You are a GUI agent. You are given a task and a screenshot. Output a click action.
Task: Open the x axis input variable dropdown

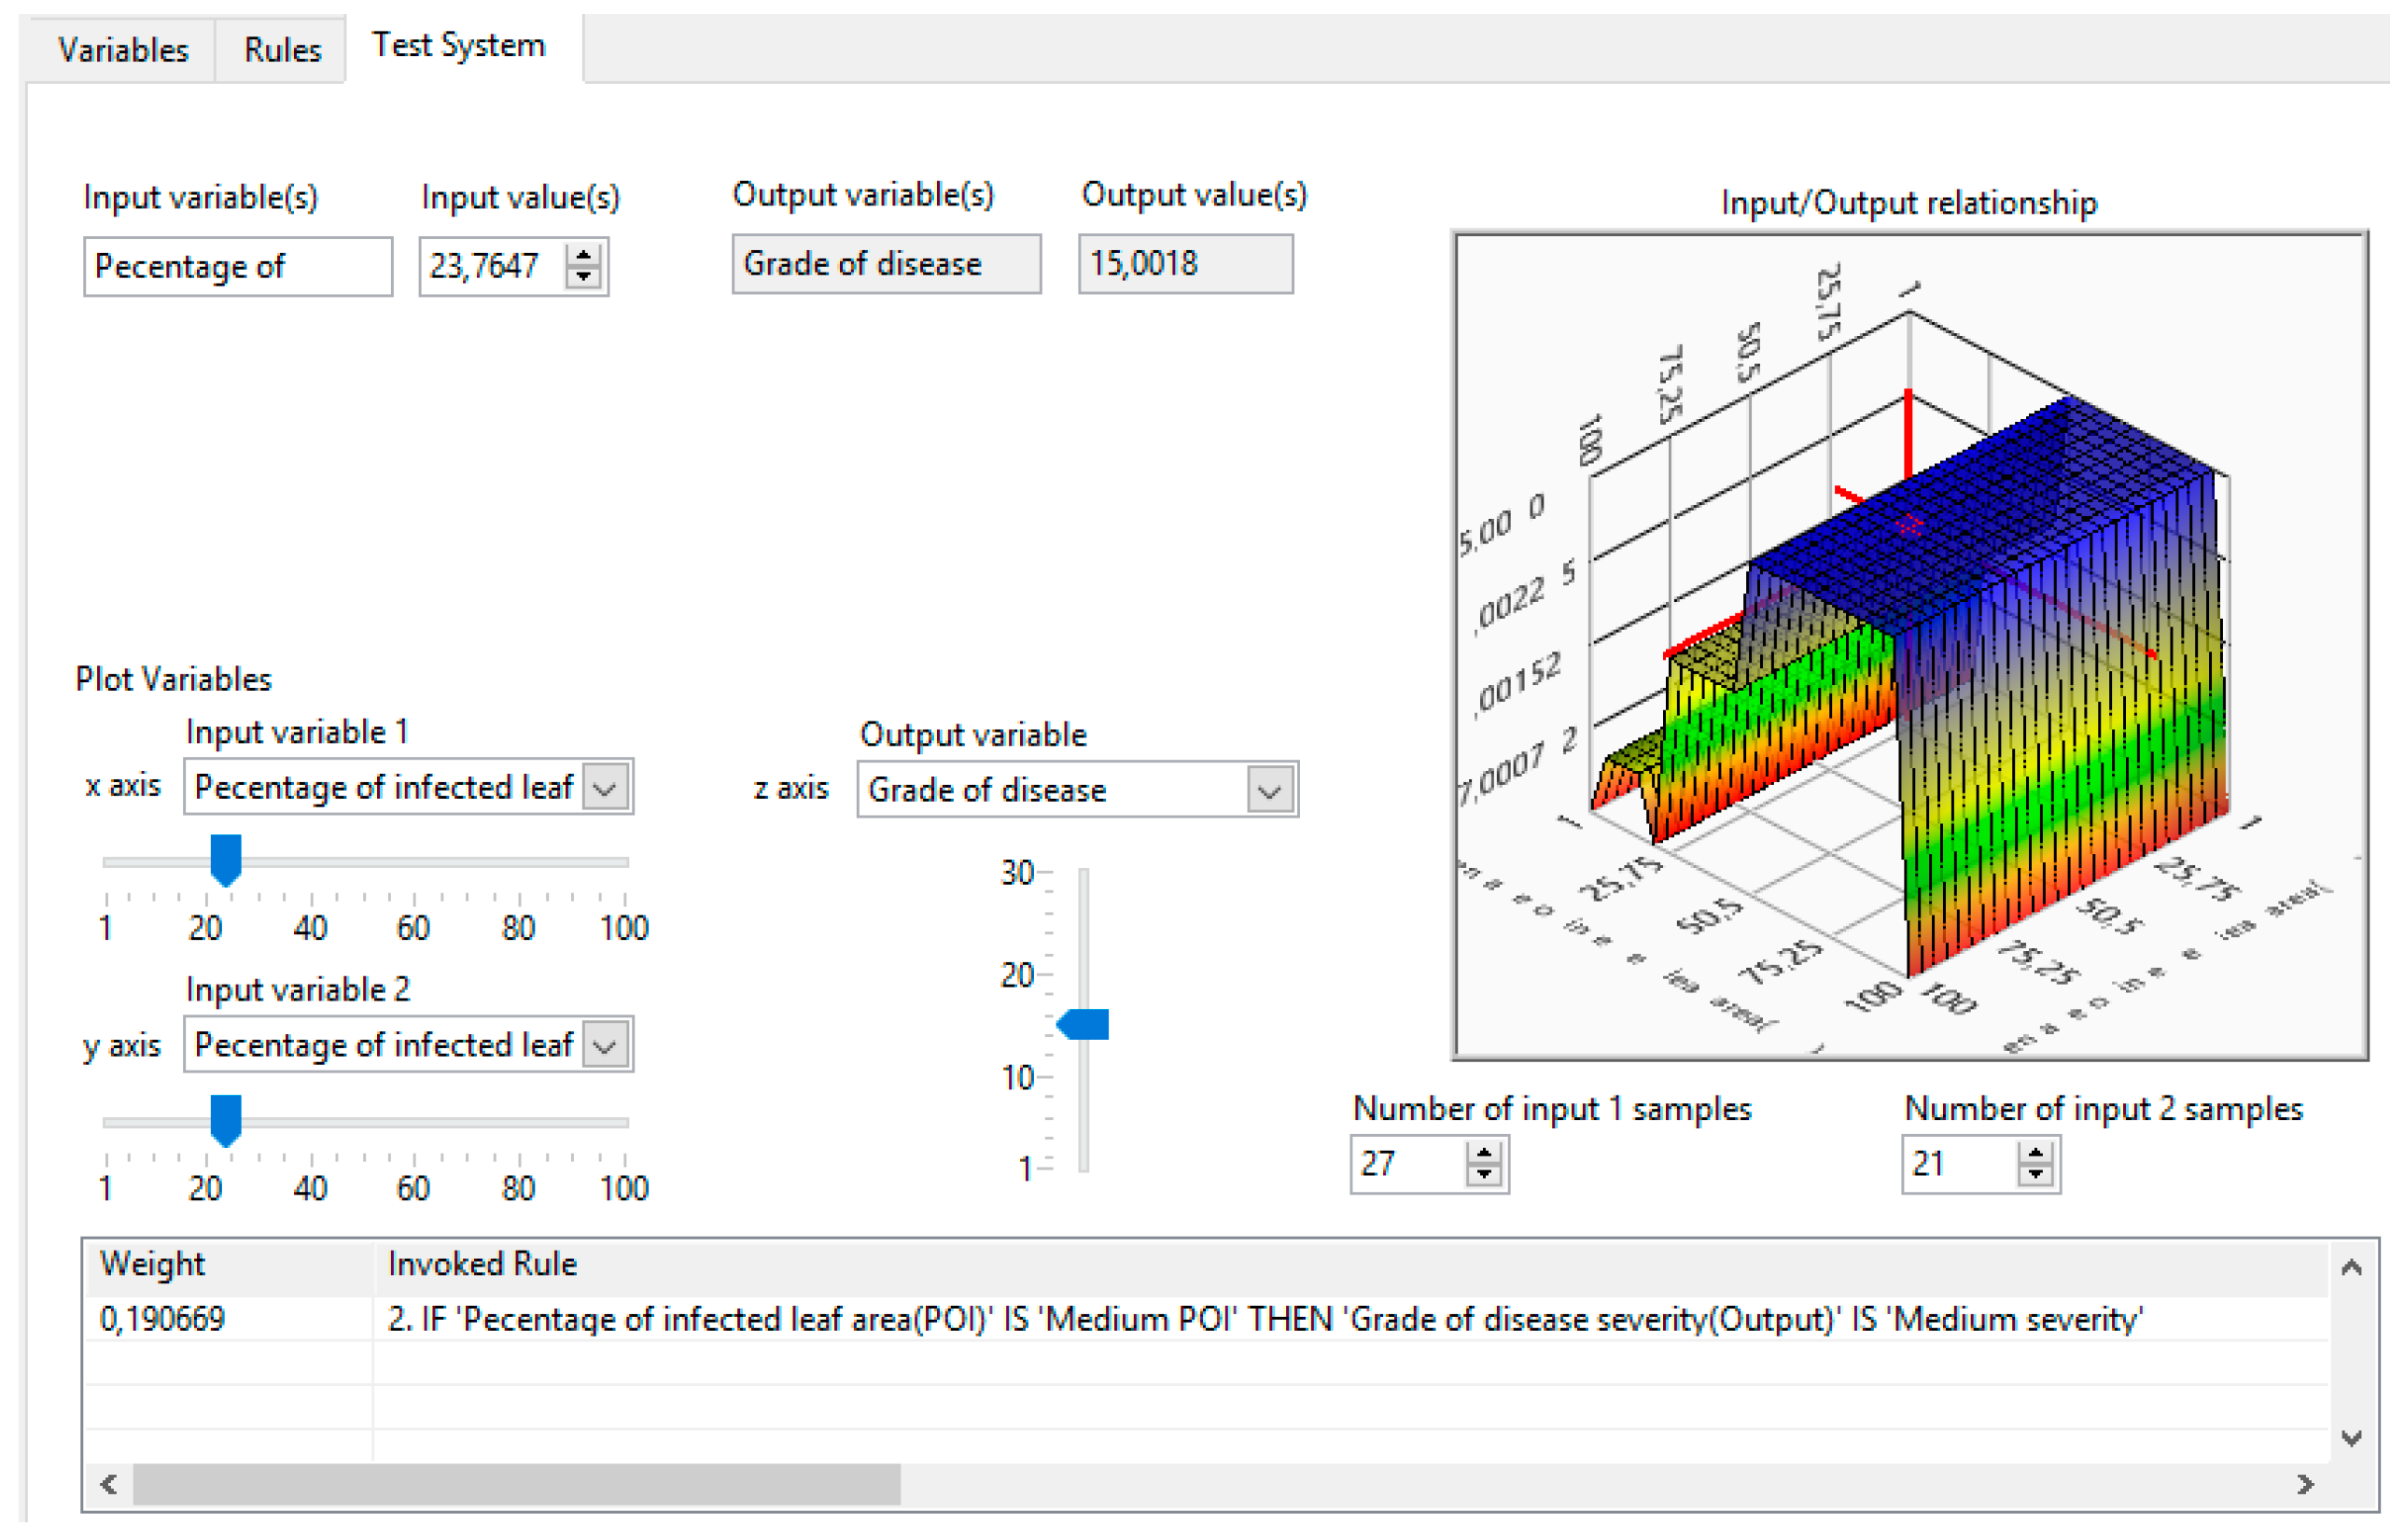pyautogui.click(x=605, y=788)
